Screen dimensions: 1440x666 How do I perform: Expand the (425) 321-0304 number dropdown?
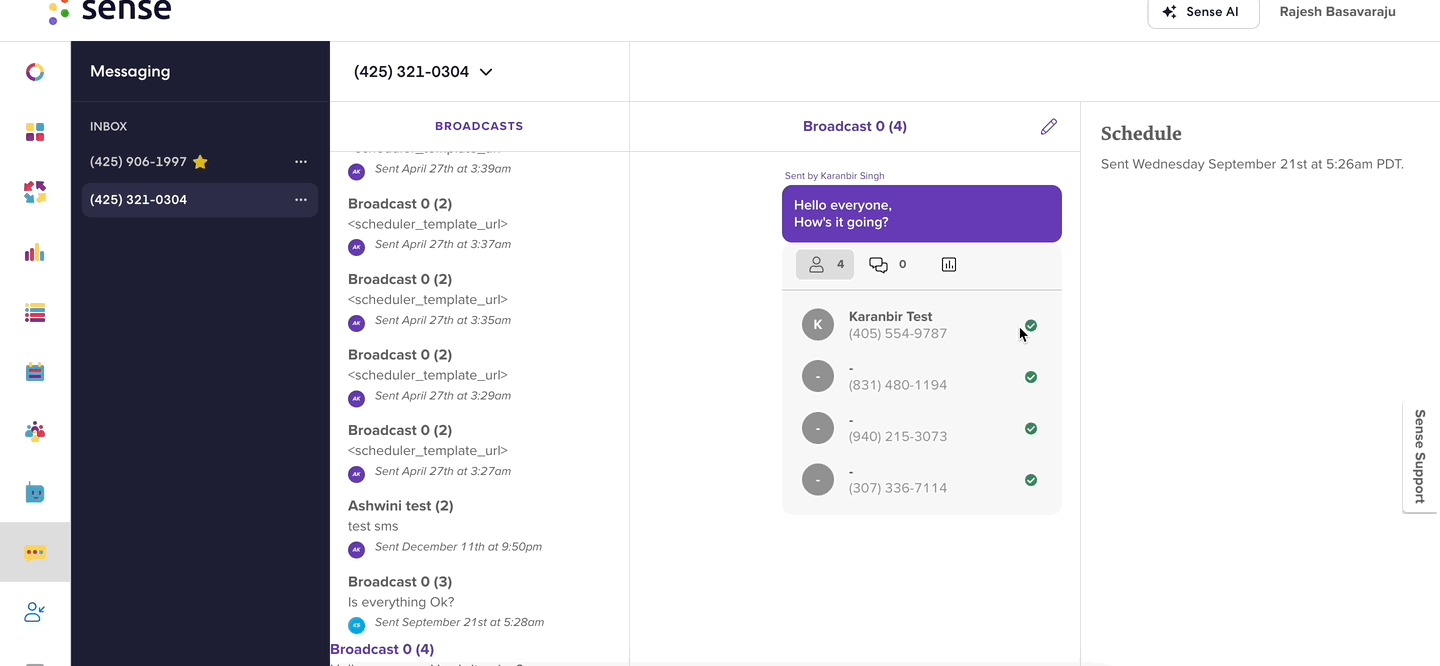[x=424, y=72]
